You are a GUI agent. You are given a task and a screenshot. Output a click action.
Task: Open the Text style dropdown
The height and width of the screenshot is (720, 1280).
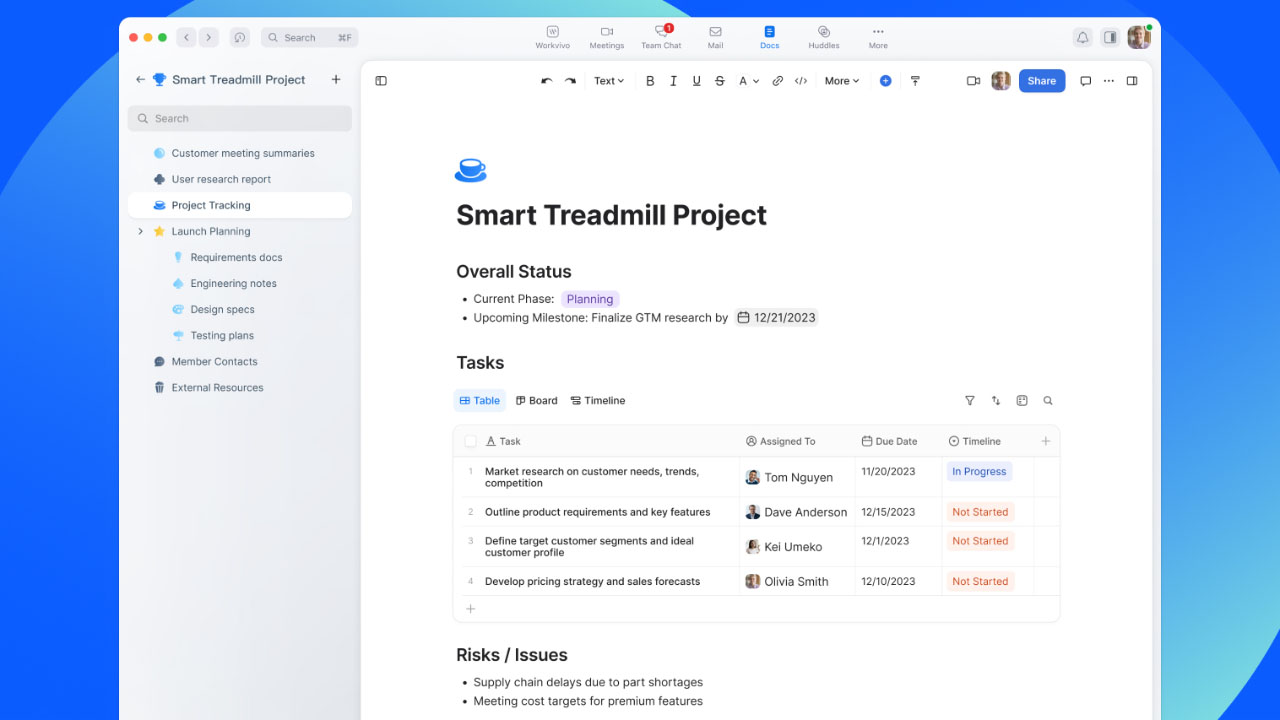[608, 81]
